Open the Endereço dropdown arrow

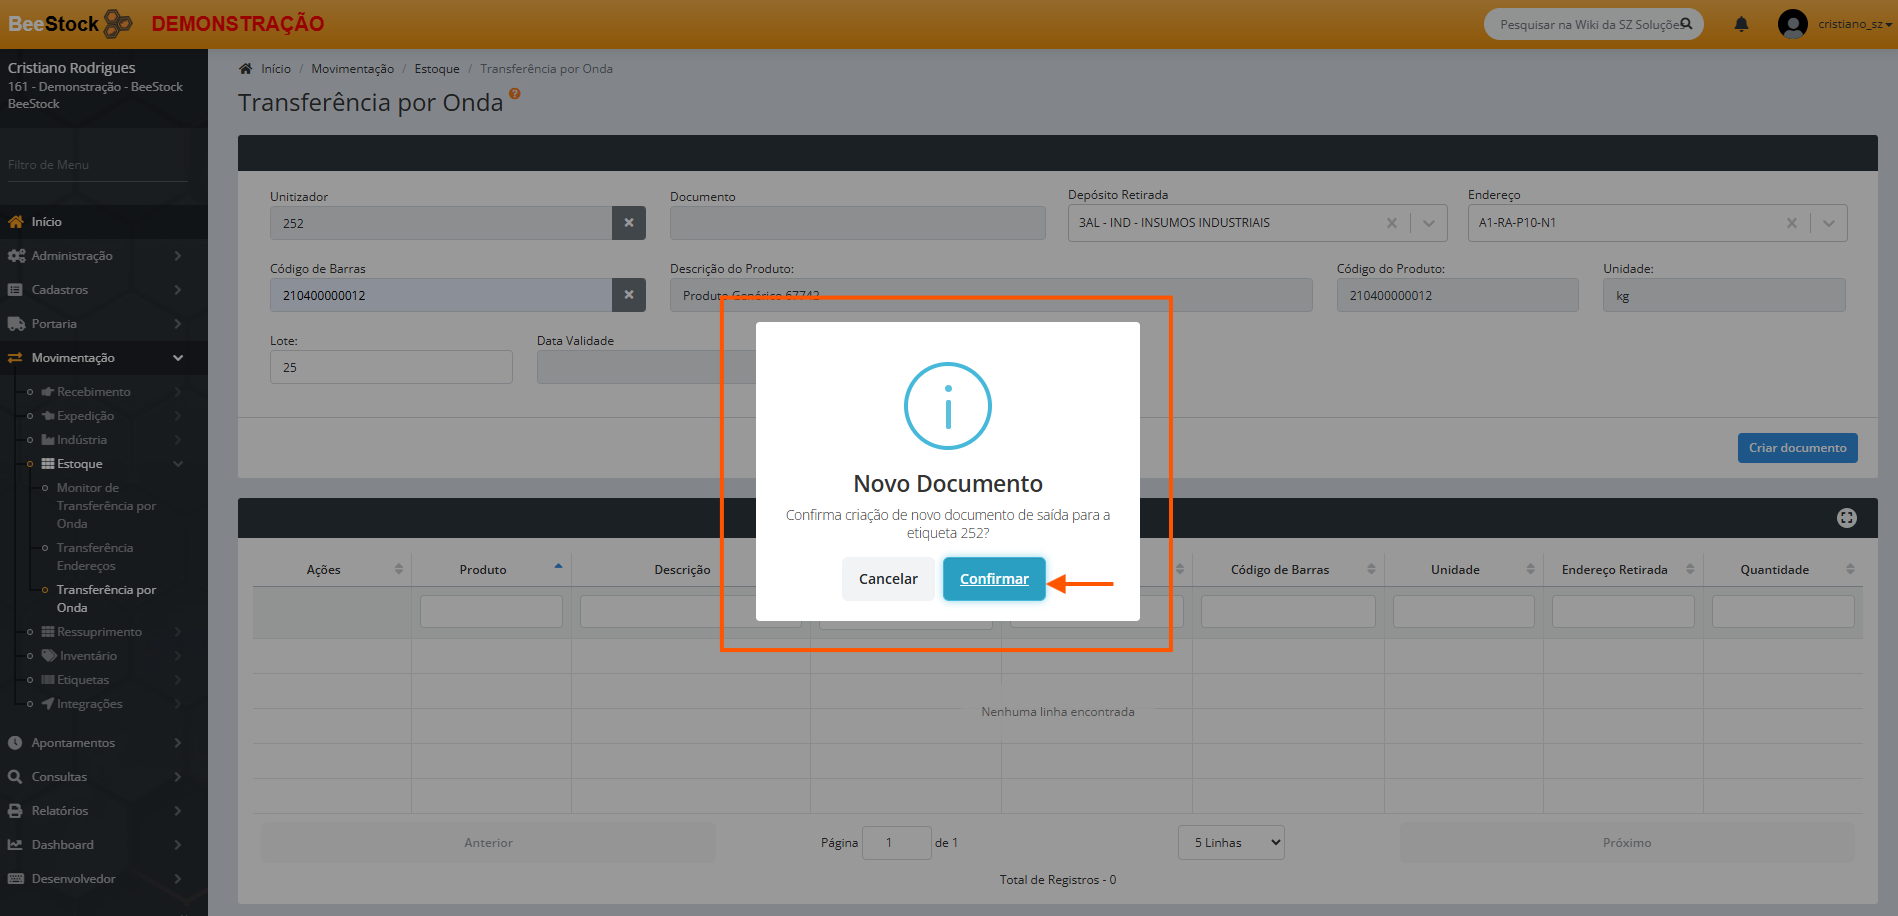[x=1828, y=223]
